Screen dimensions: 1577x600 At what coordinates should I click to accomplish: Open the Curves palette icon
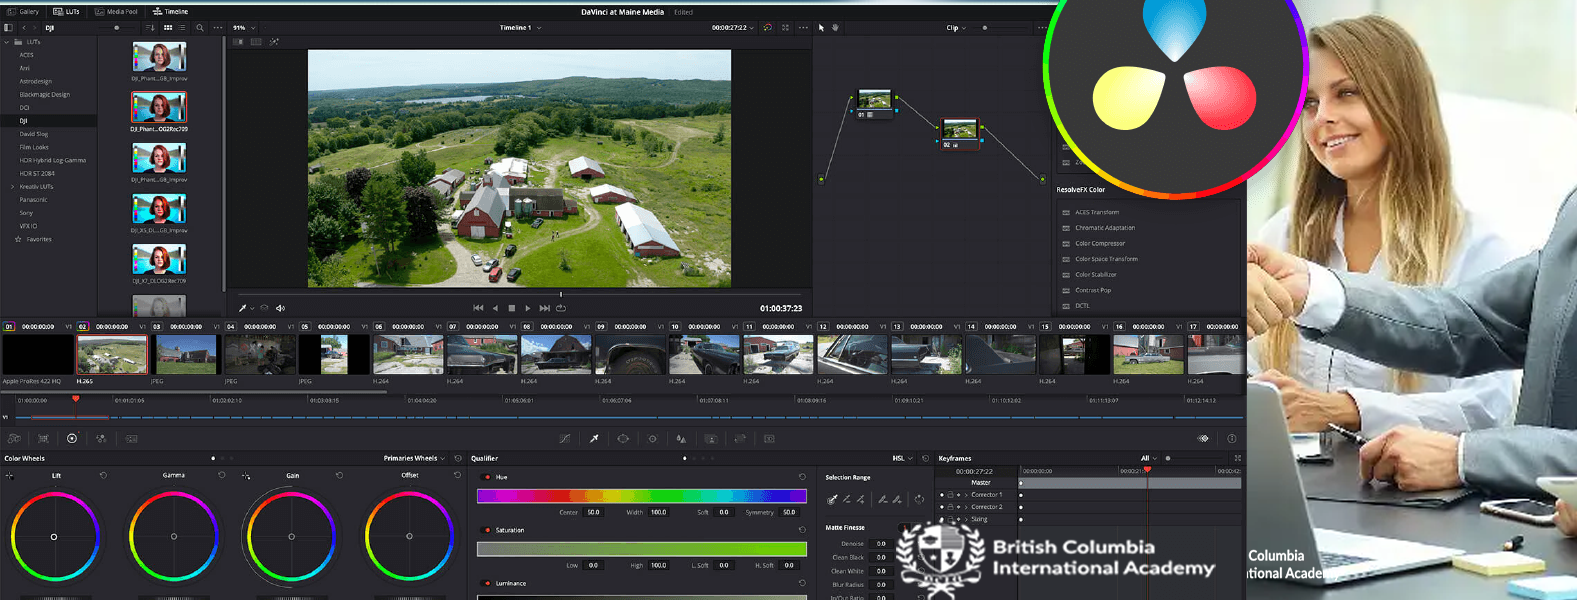pyautogui.click(x=565, y=438)
